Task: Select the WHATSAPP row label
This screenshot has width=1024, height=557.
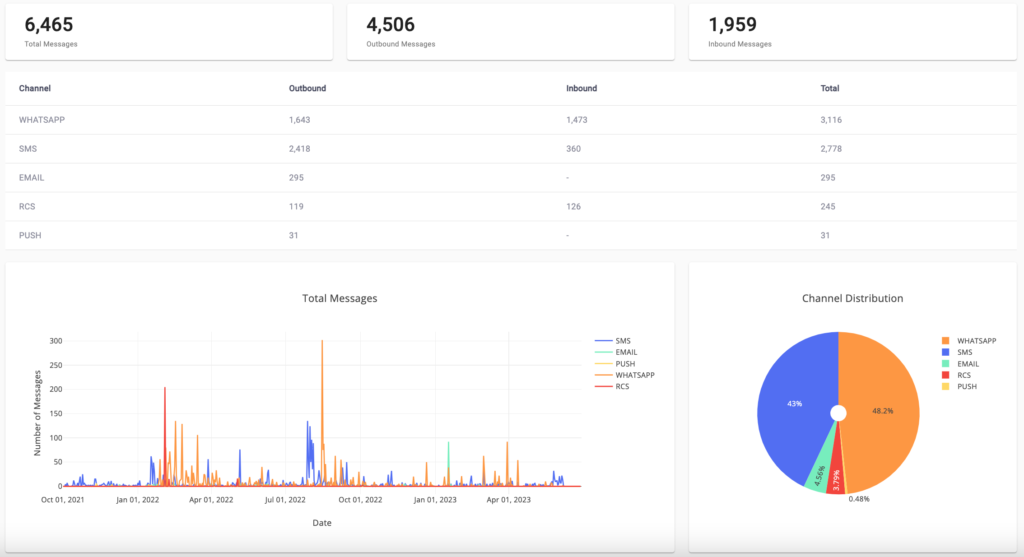Action: pyautogui.click(x=42, y=120)
